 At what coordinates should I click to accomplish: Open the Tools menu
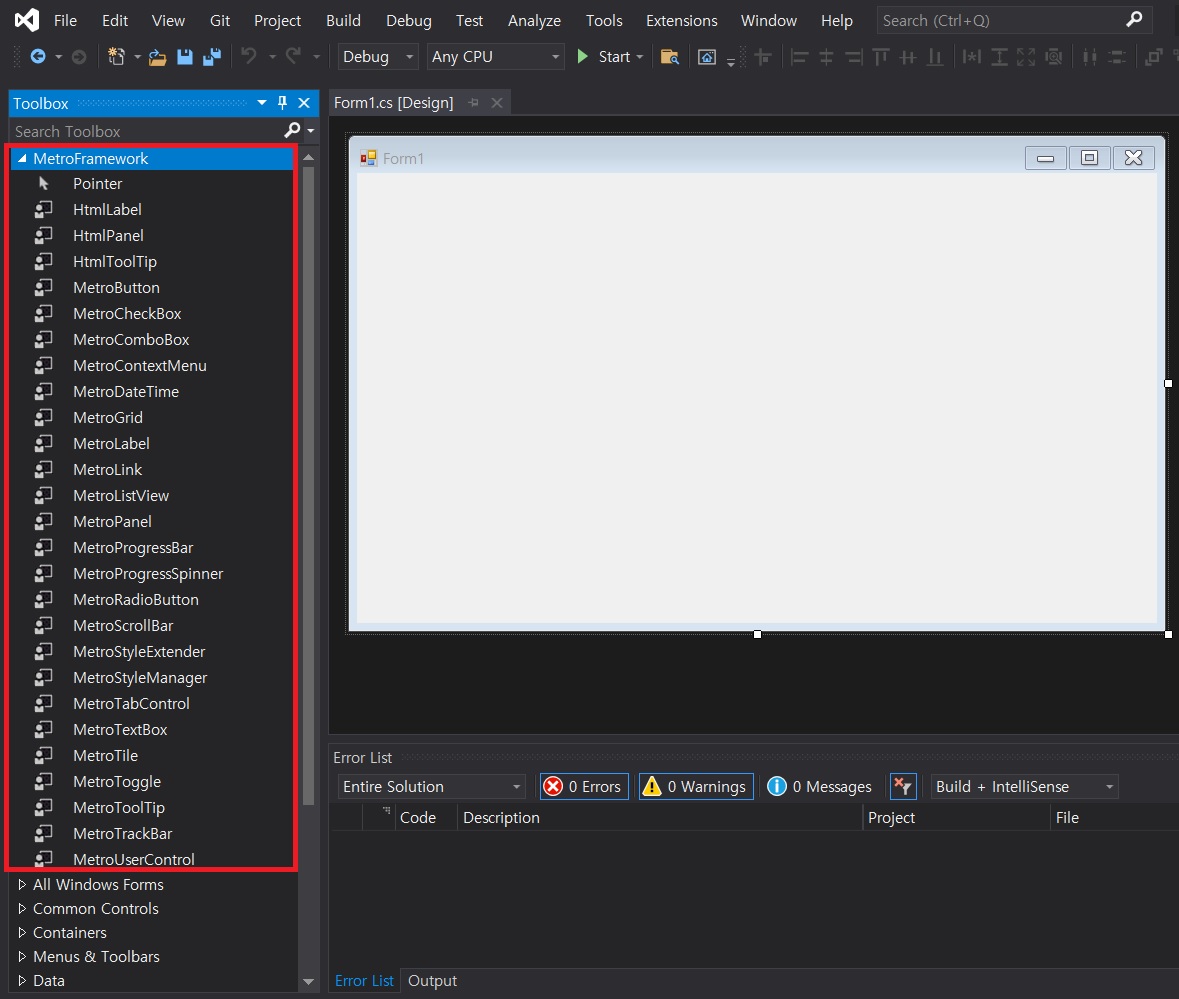(x=604, y=20)
